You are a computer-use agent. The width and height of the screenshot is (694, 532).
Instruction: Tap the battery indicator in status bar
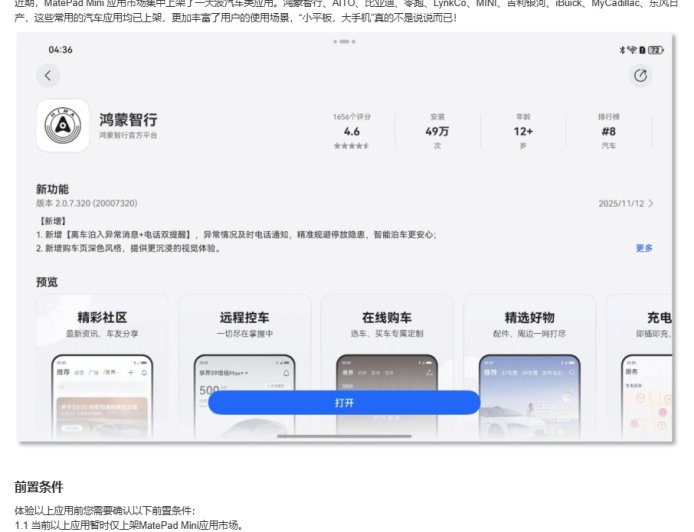pyautogui.click(x=655, y=50)
